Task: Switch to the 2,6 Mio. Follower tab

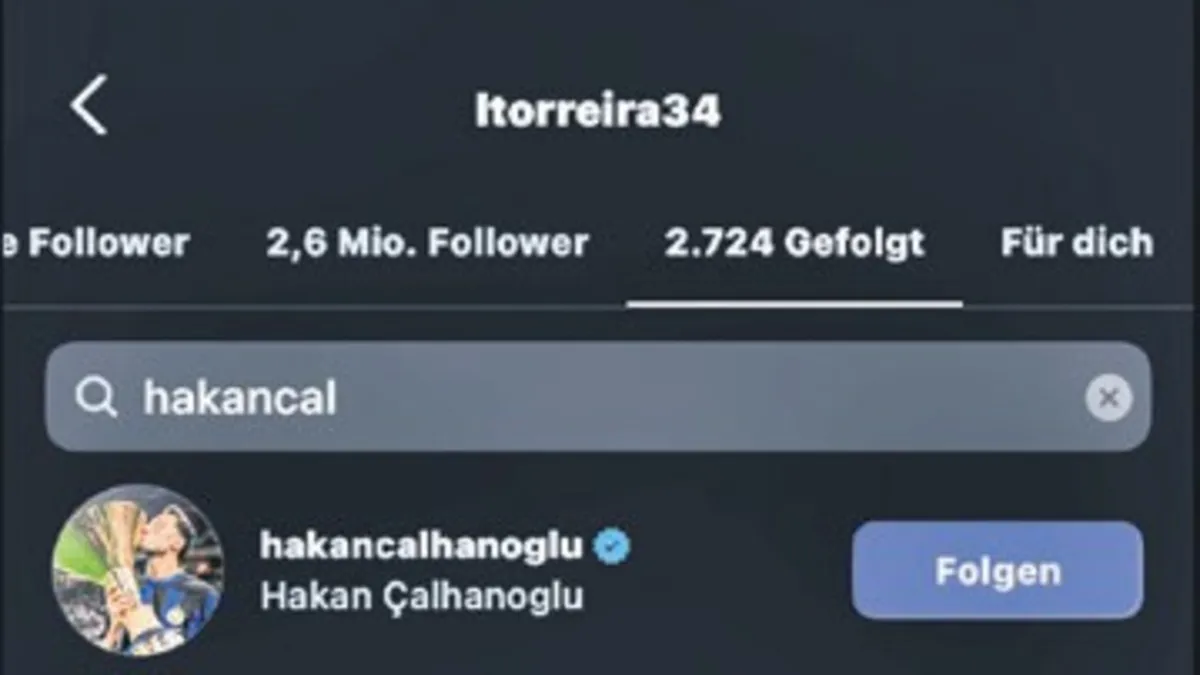Action: [427, 243]
